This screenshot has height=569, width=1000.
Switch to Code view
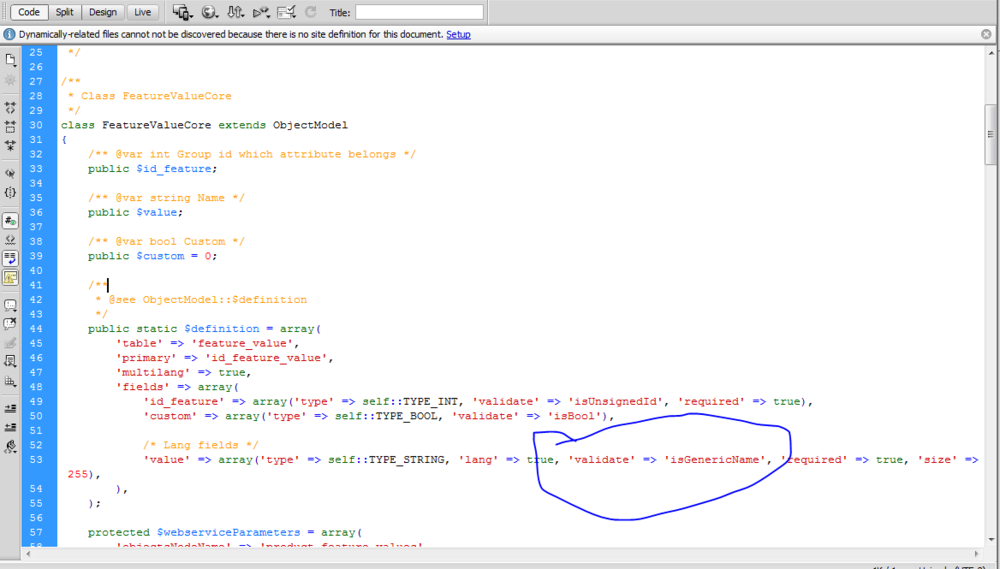pos(29,12)
